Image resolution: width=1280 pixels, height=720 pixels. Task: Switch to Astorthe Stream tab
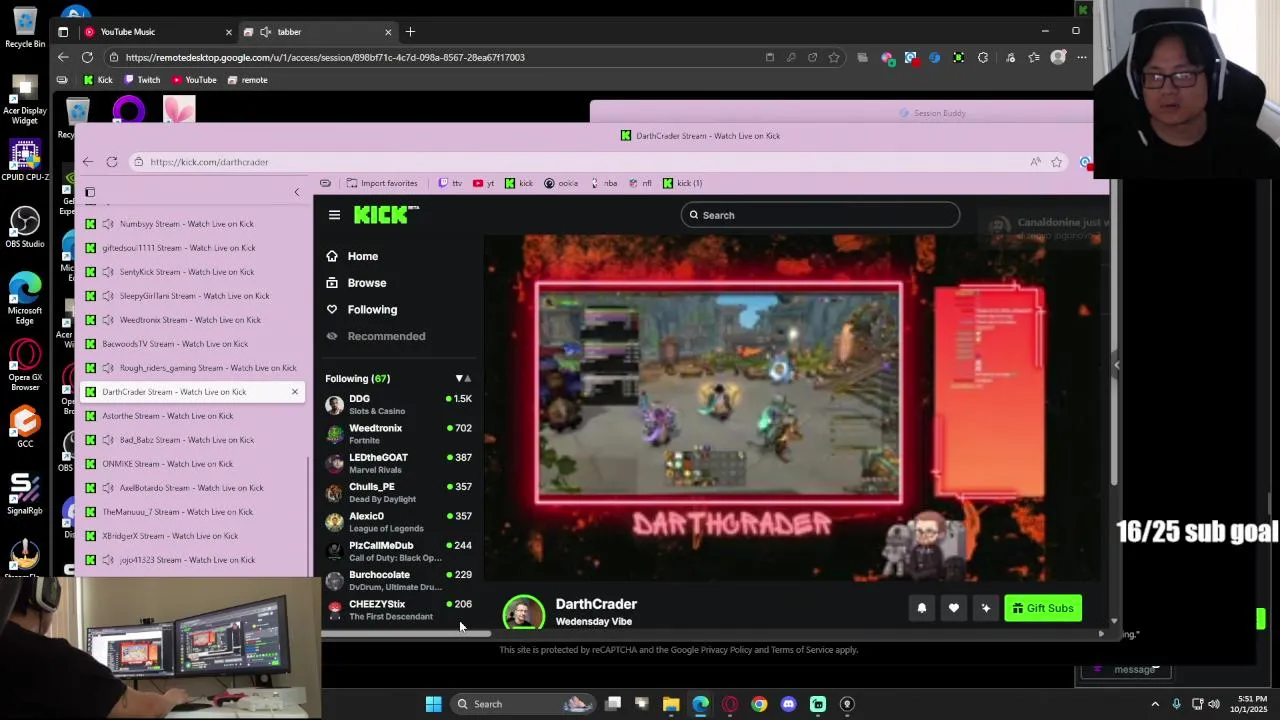pyautogui.click(x=190, y=416)
